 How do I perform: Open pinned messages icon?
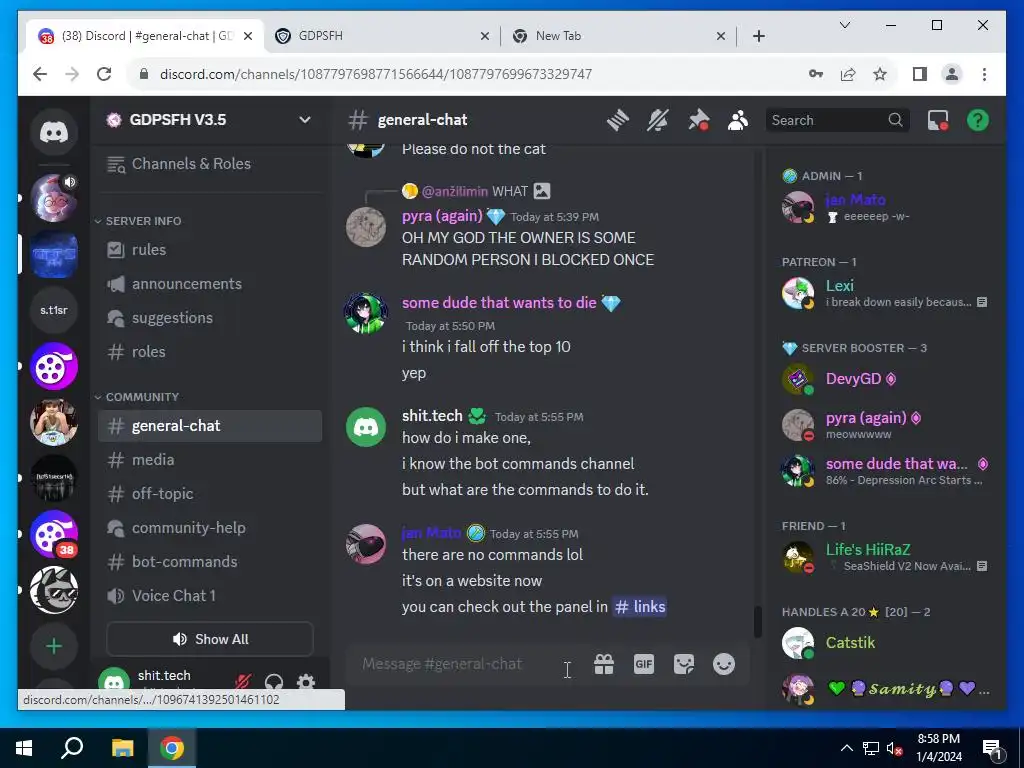tap(698, 120)
